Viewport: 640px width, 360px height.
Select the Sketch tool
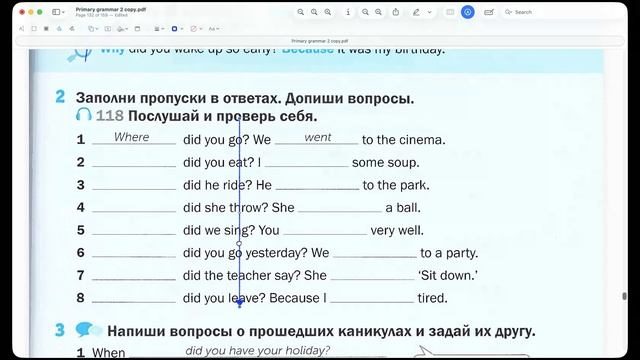tap(59, 29)
